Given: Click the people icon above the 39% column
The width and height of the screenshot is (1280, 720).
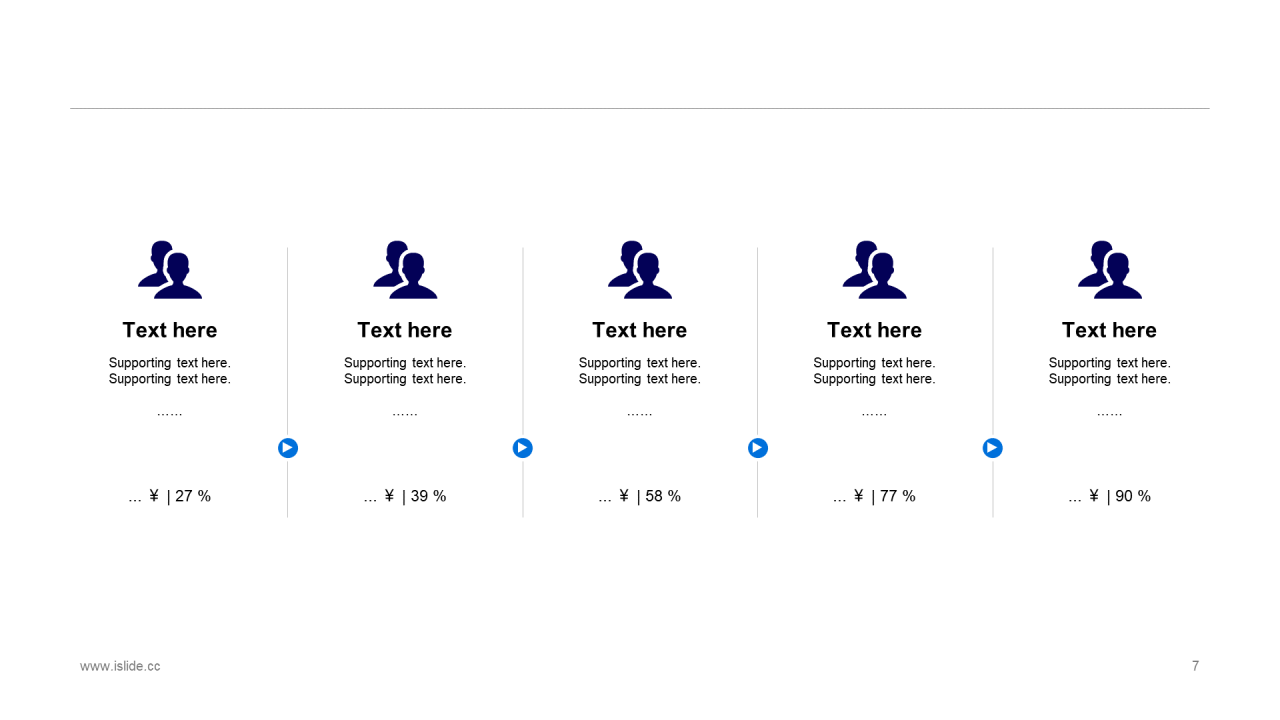Looking at the screenshot, I should (x=405, y=270).
